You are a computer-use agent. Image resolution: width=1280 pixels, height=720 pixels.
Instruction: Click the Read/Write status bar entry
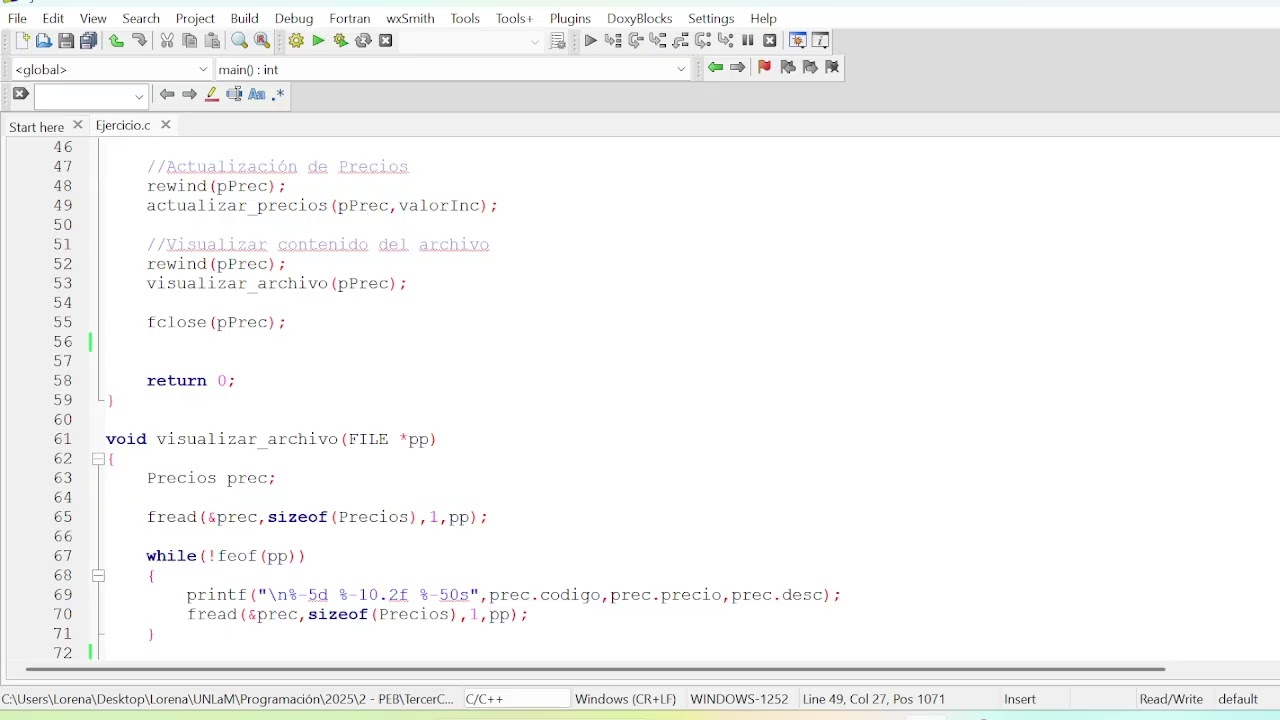(x=1171, y=699)
